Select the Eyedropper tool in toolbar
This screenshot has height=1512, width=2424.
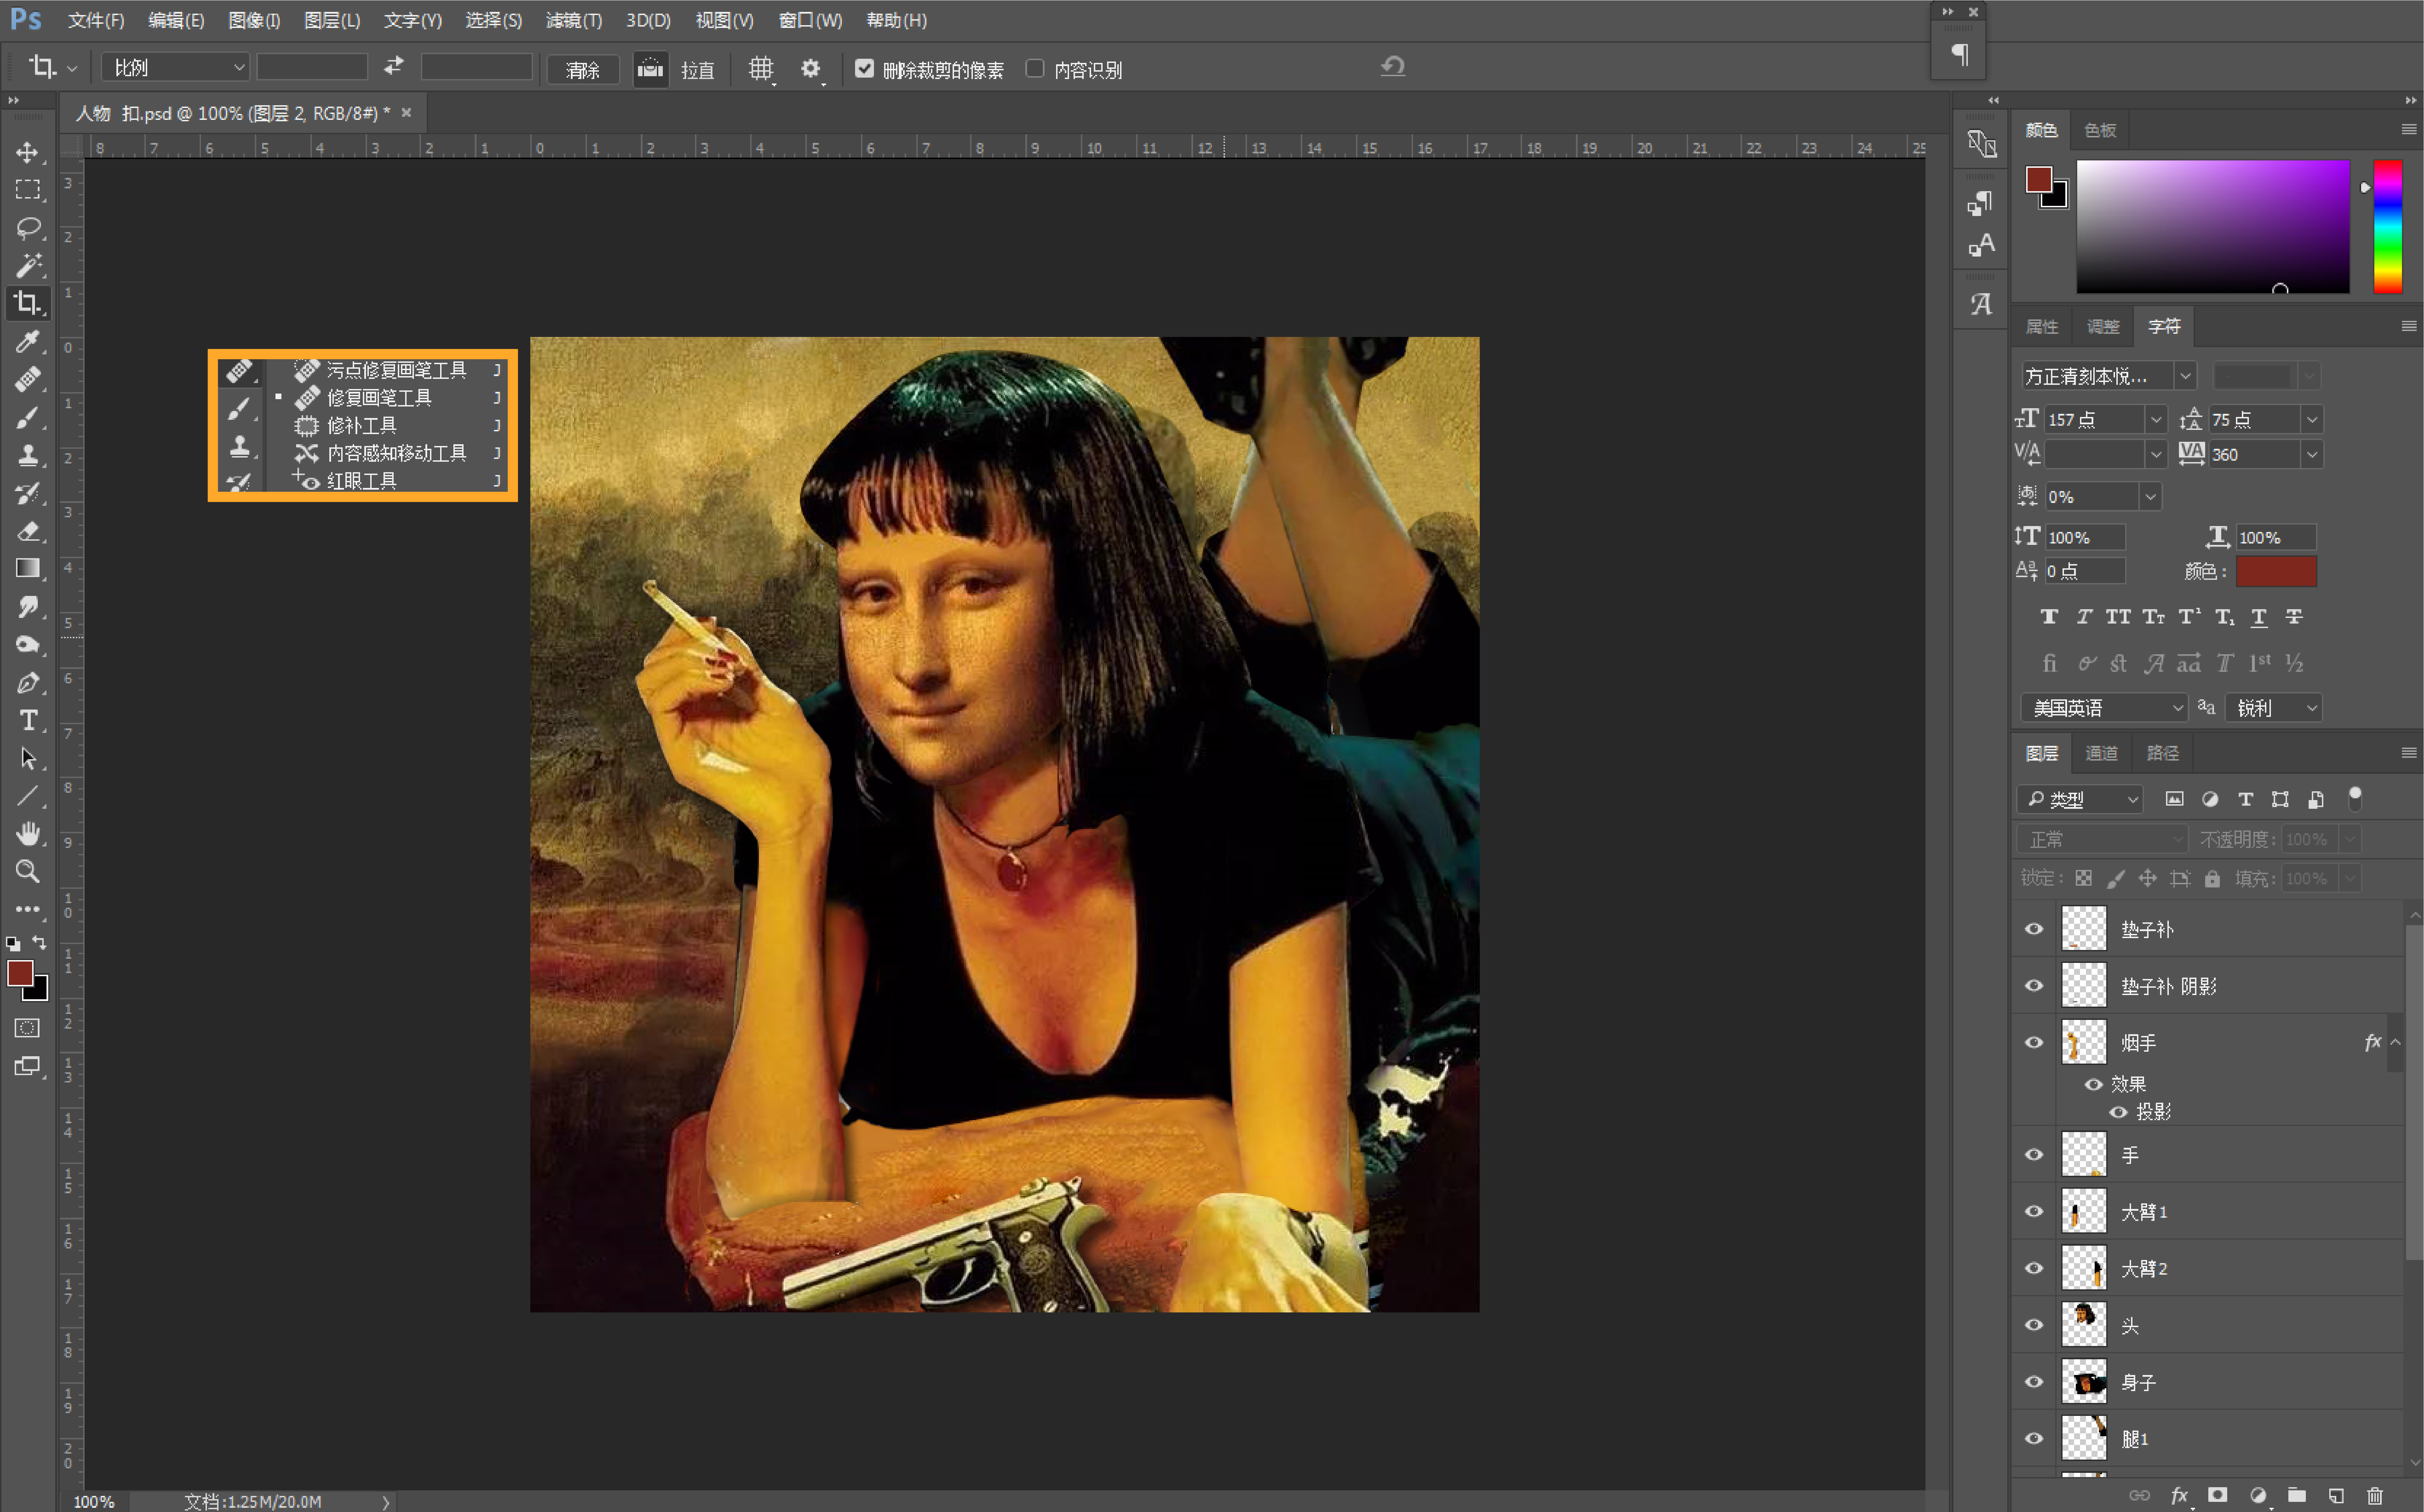click(x=28, y=342)
